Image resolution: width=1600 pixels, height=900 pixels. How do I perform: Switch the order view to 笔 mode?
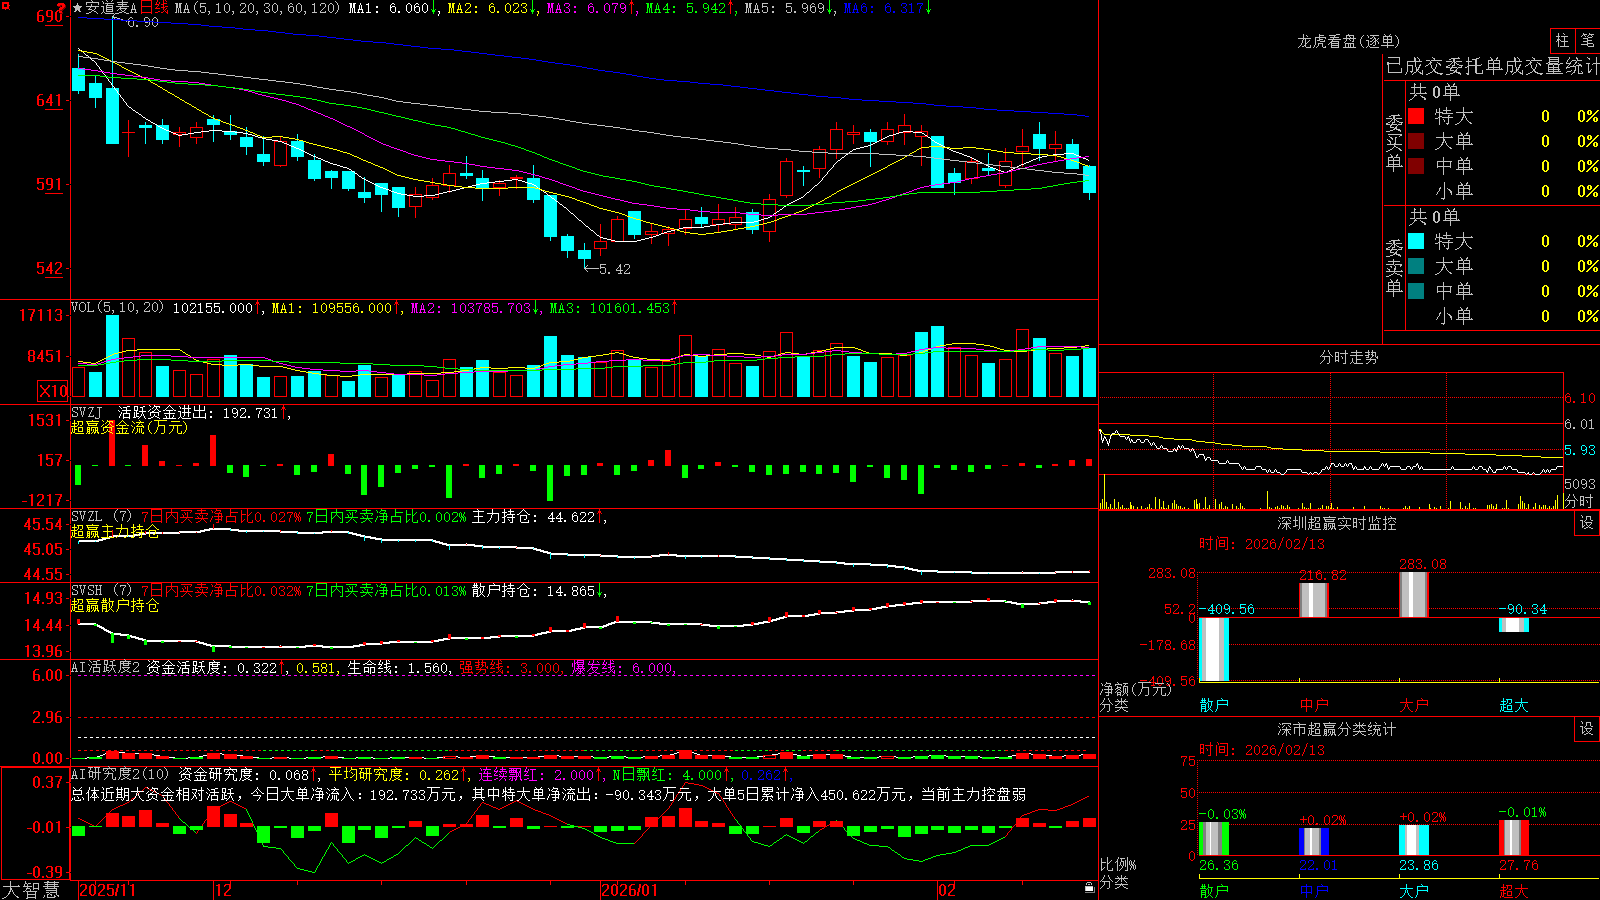tap(1587, 40)
